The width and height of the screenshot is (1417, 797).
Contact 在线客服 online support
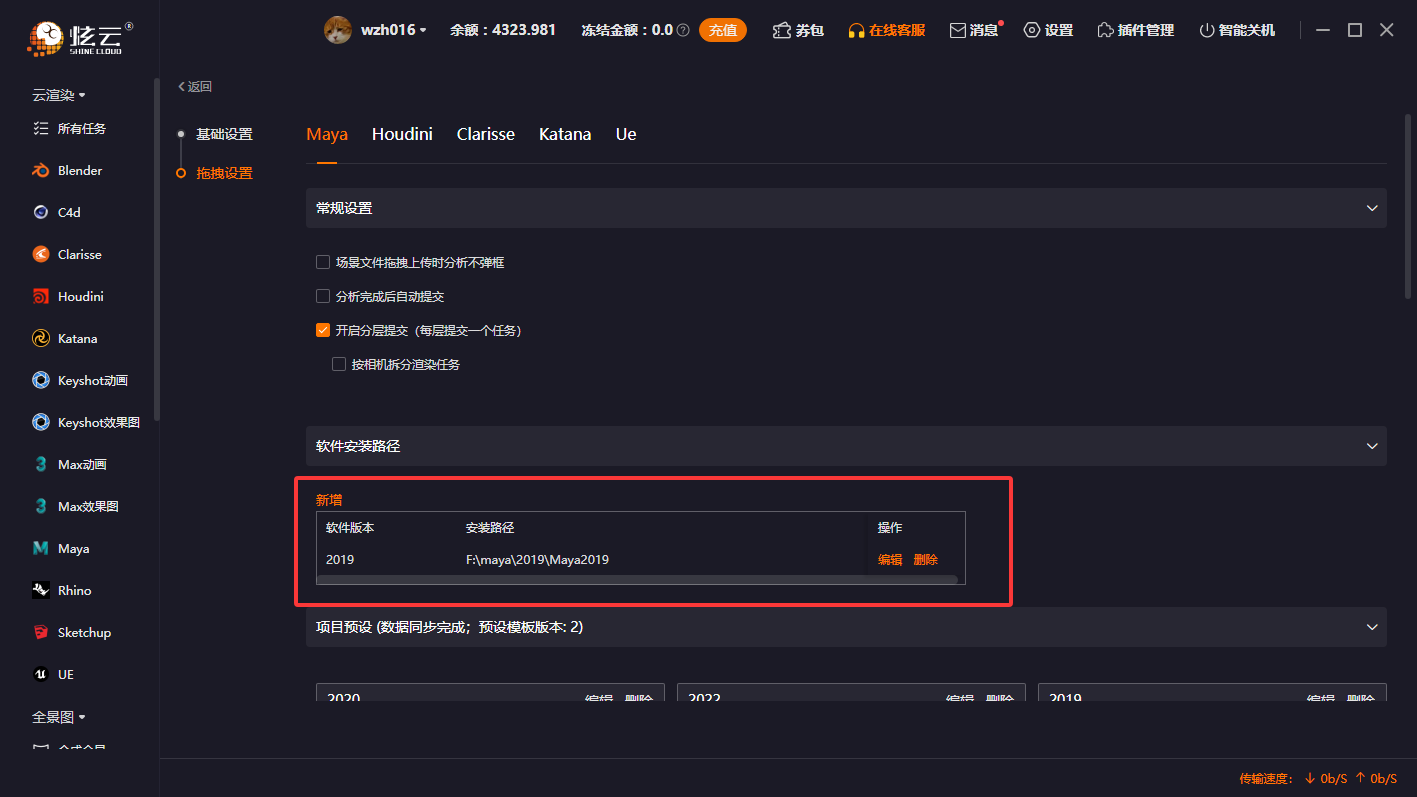[x=886, y=30]
